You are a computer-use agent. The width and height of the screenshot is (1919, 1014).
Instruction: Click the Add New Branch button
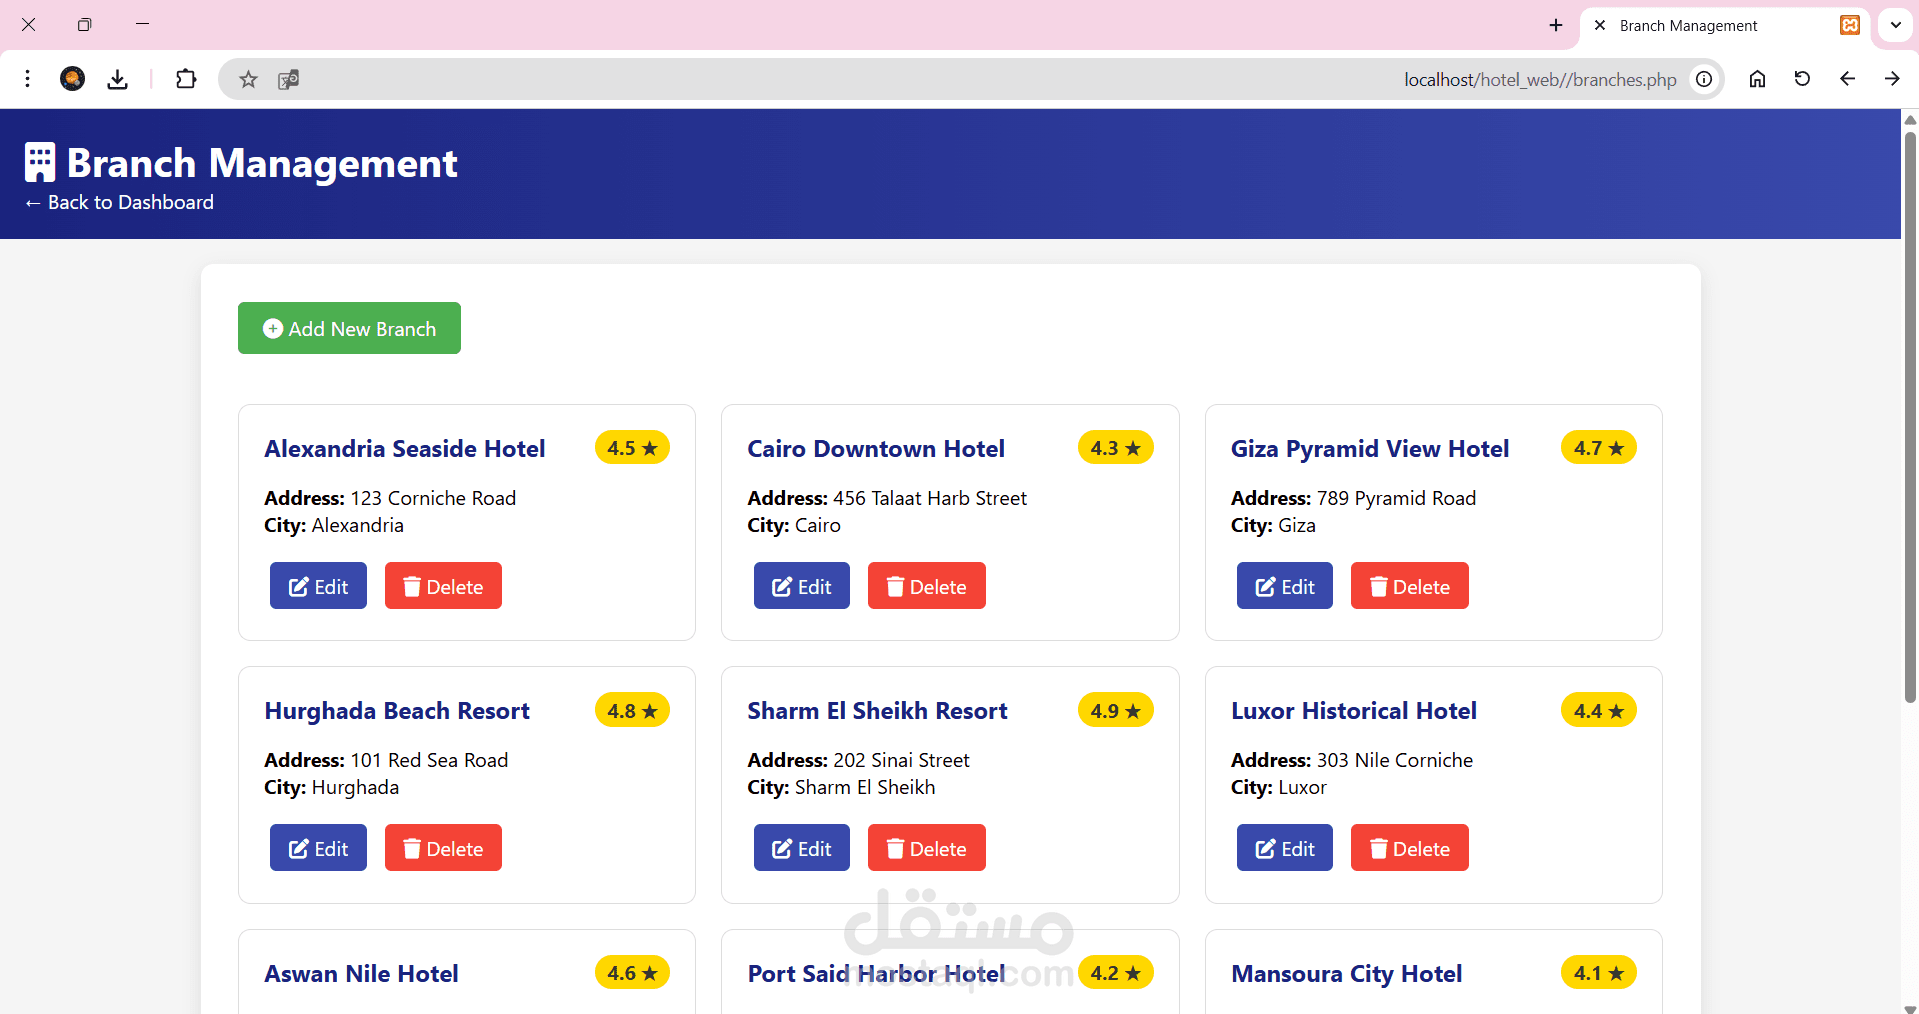[349, 328]
